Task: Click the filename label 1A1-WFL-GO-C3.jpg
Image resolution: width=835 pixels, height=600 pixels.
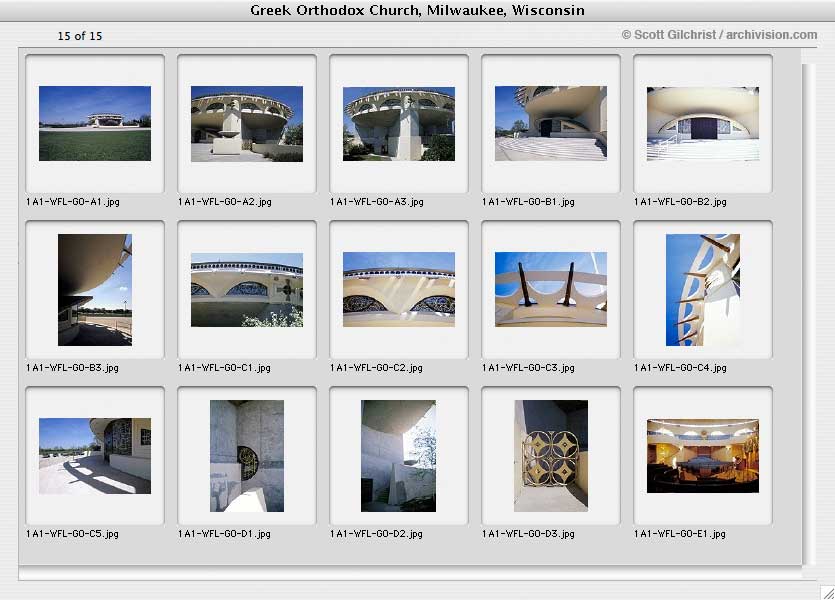Action: 528,368
